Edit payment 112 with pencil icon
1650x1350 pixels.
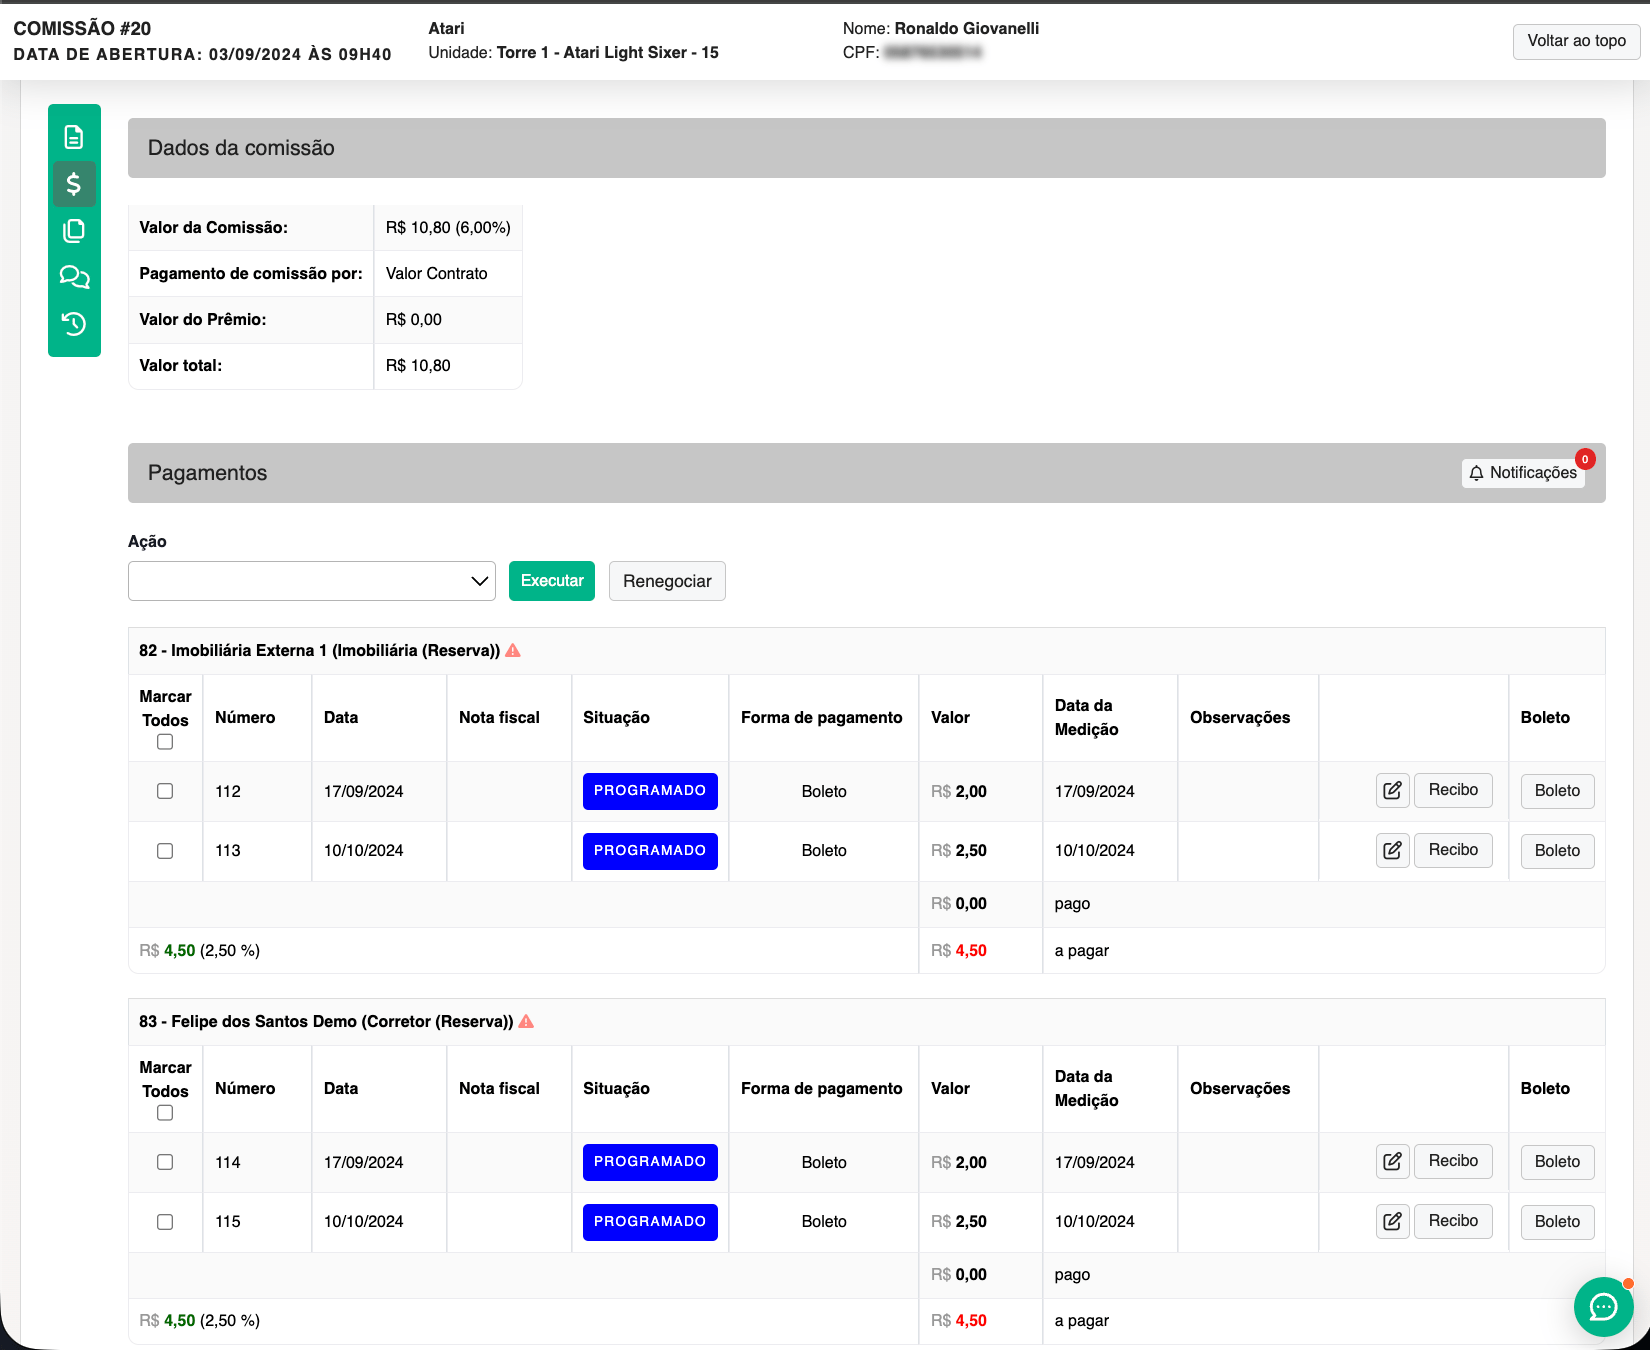click(x=1392, y=791)
